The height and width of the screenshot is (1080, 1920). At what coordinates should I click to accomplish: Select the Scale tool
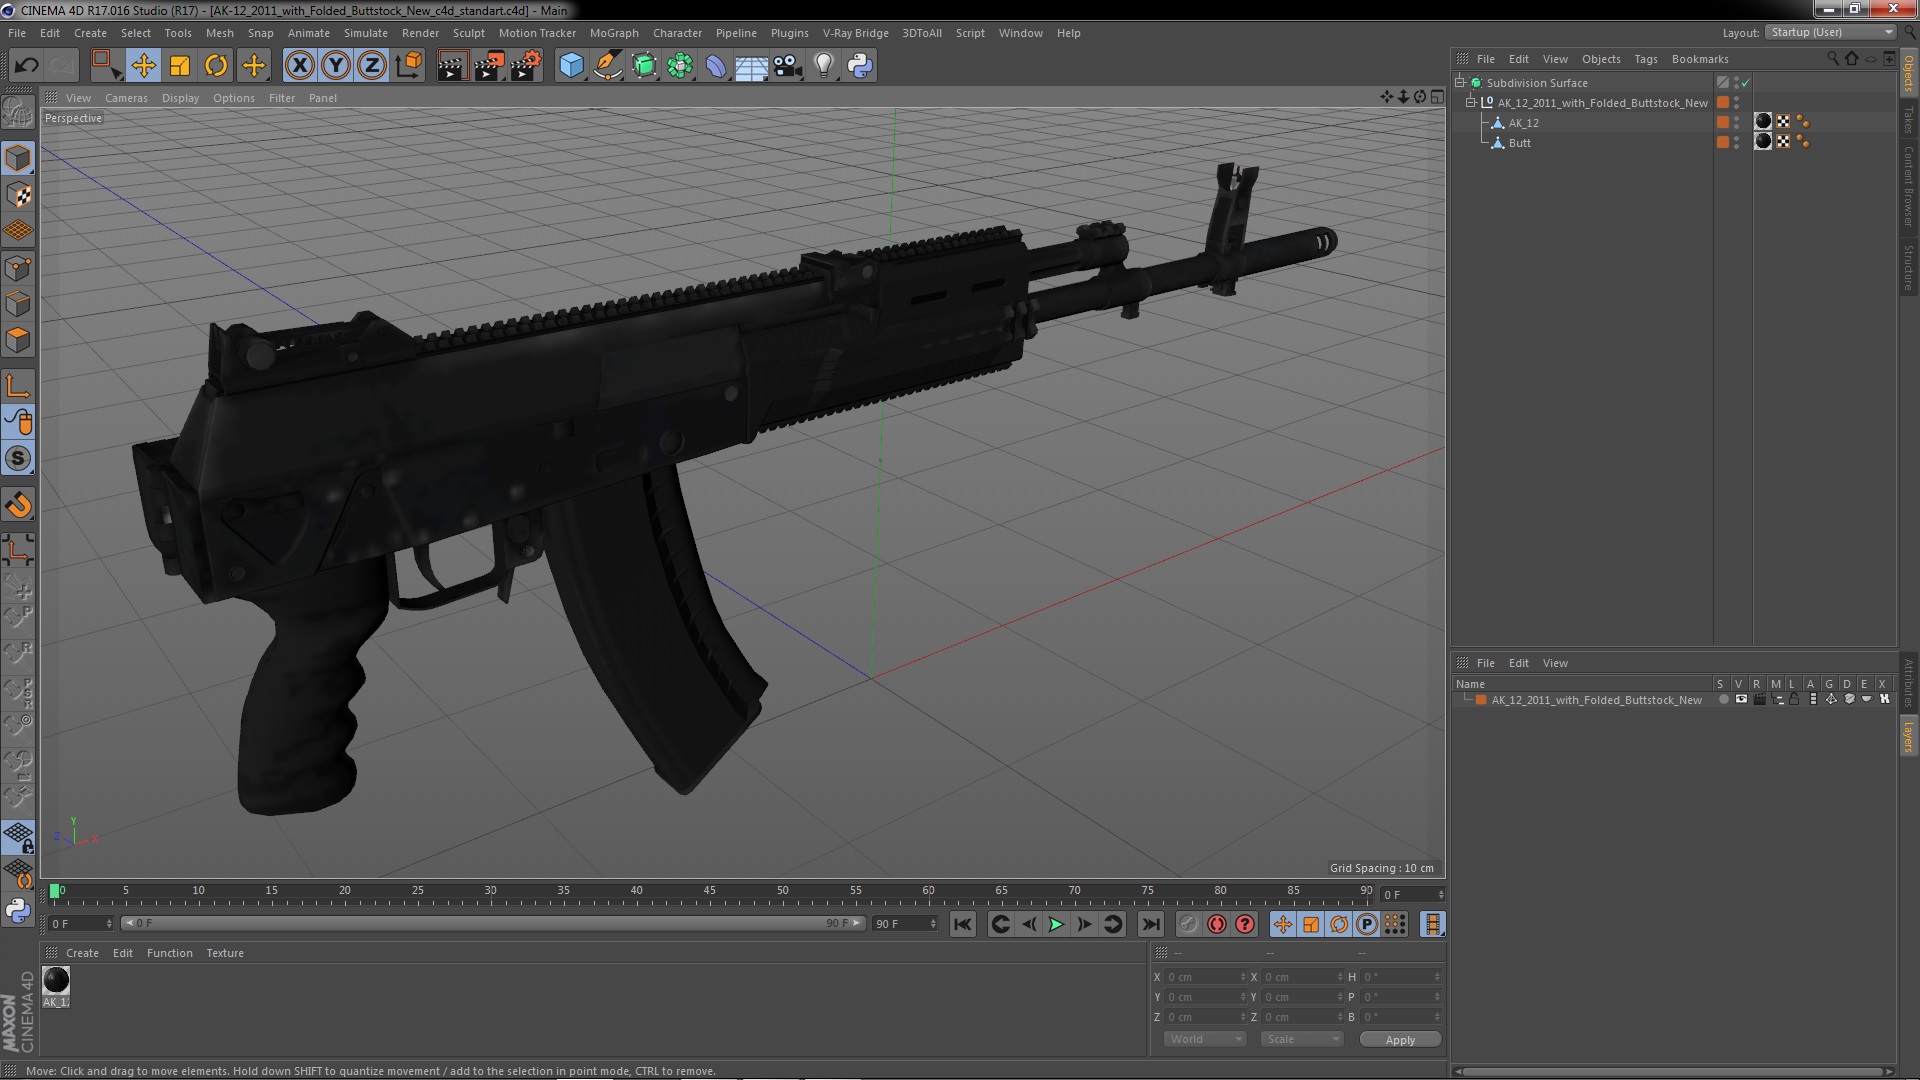coord(180,66)
